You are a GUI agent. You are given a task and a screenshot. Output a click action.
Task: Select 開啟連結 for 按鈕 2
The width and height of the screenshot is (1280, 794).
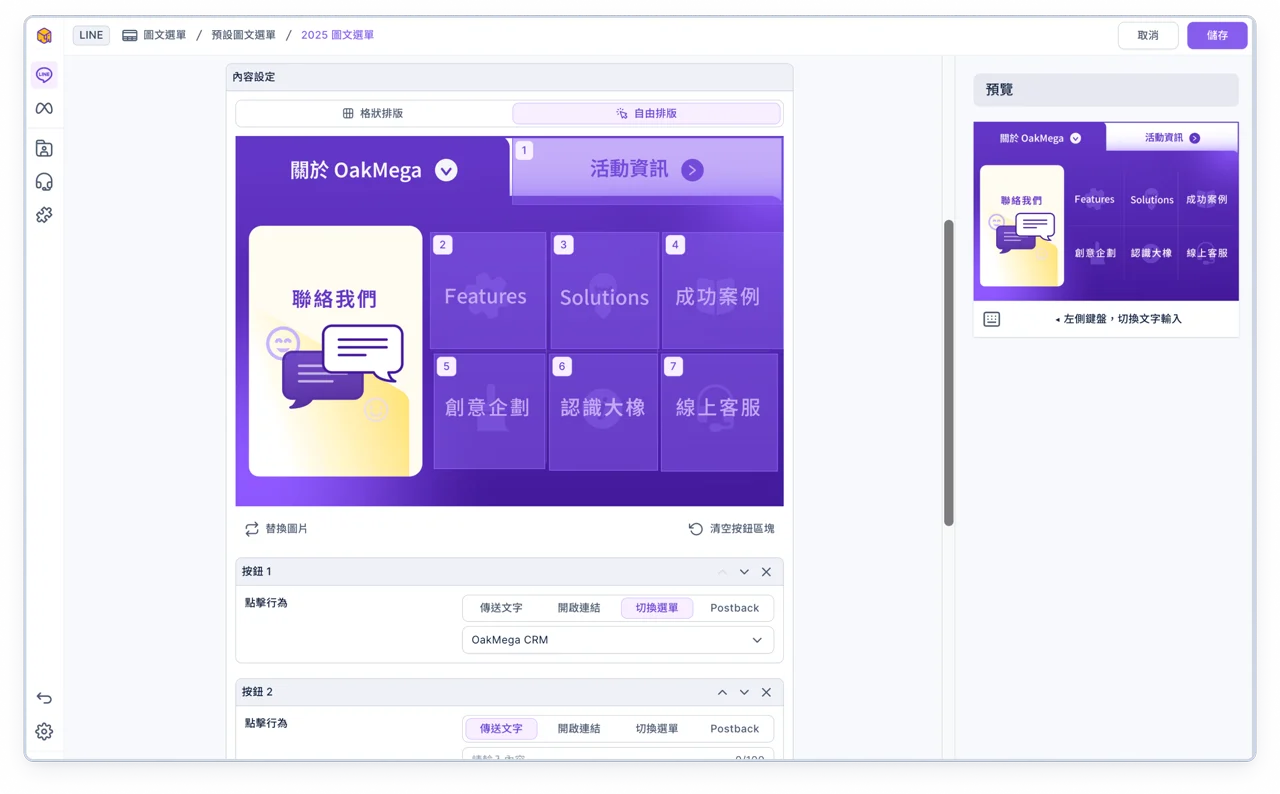click(579, 729)
